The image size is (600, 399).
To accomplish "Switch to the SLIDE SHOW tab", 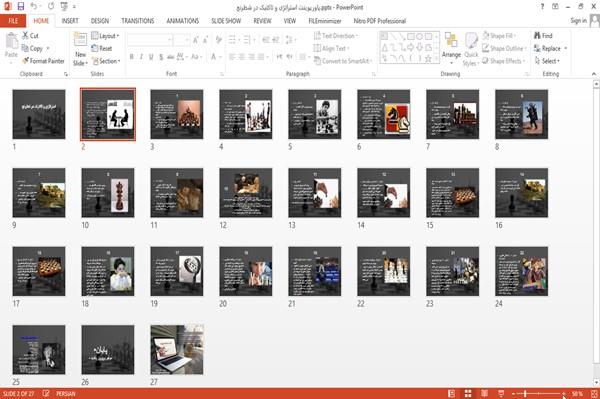I will (x=226, y=21).
